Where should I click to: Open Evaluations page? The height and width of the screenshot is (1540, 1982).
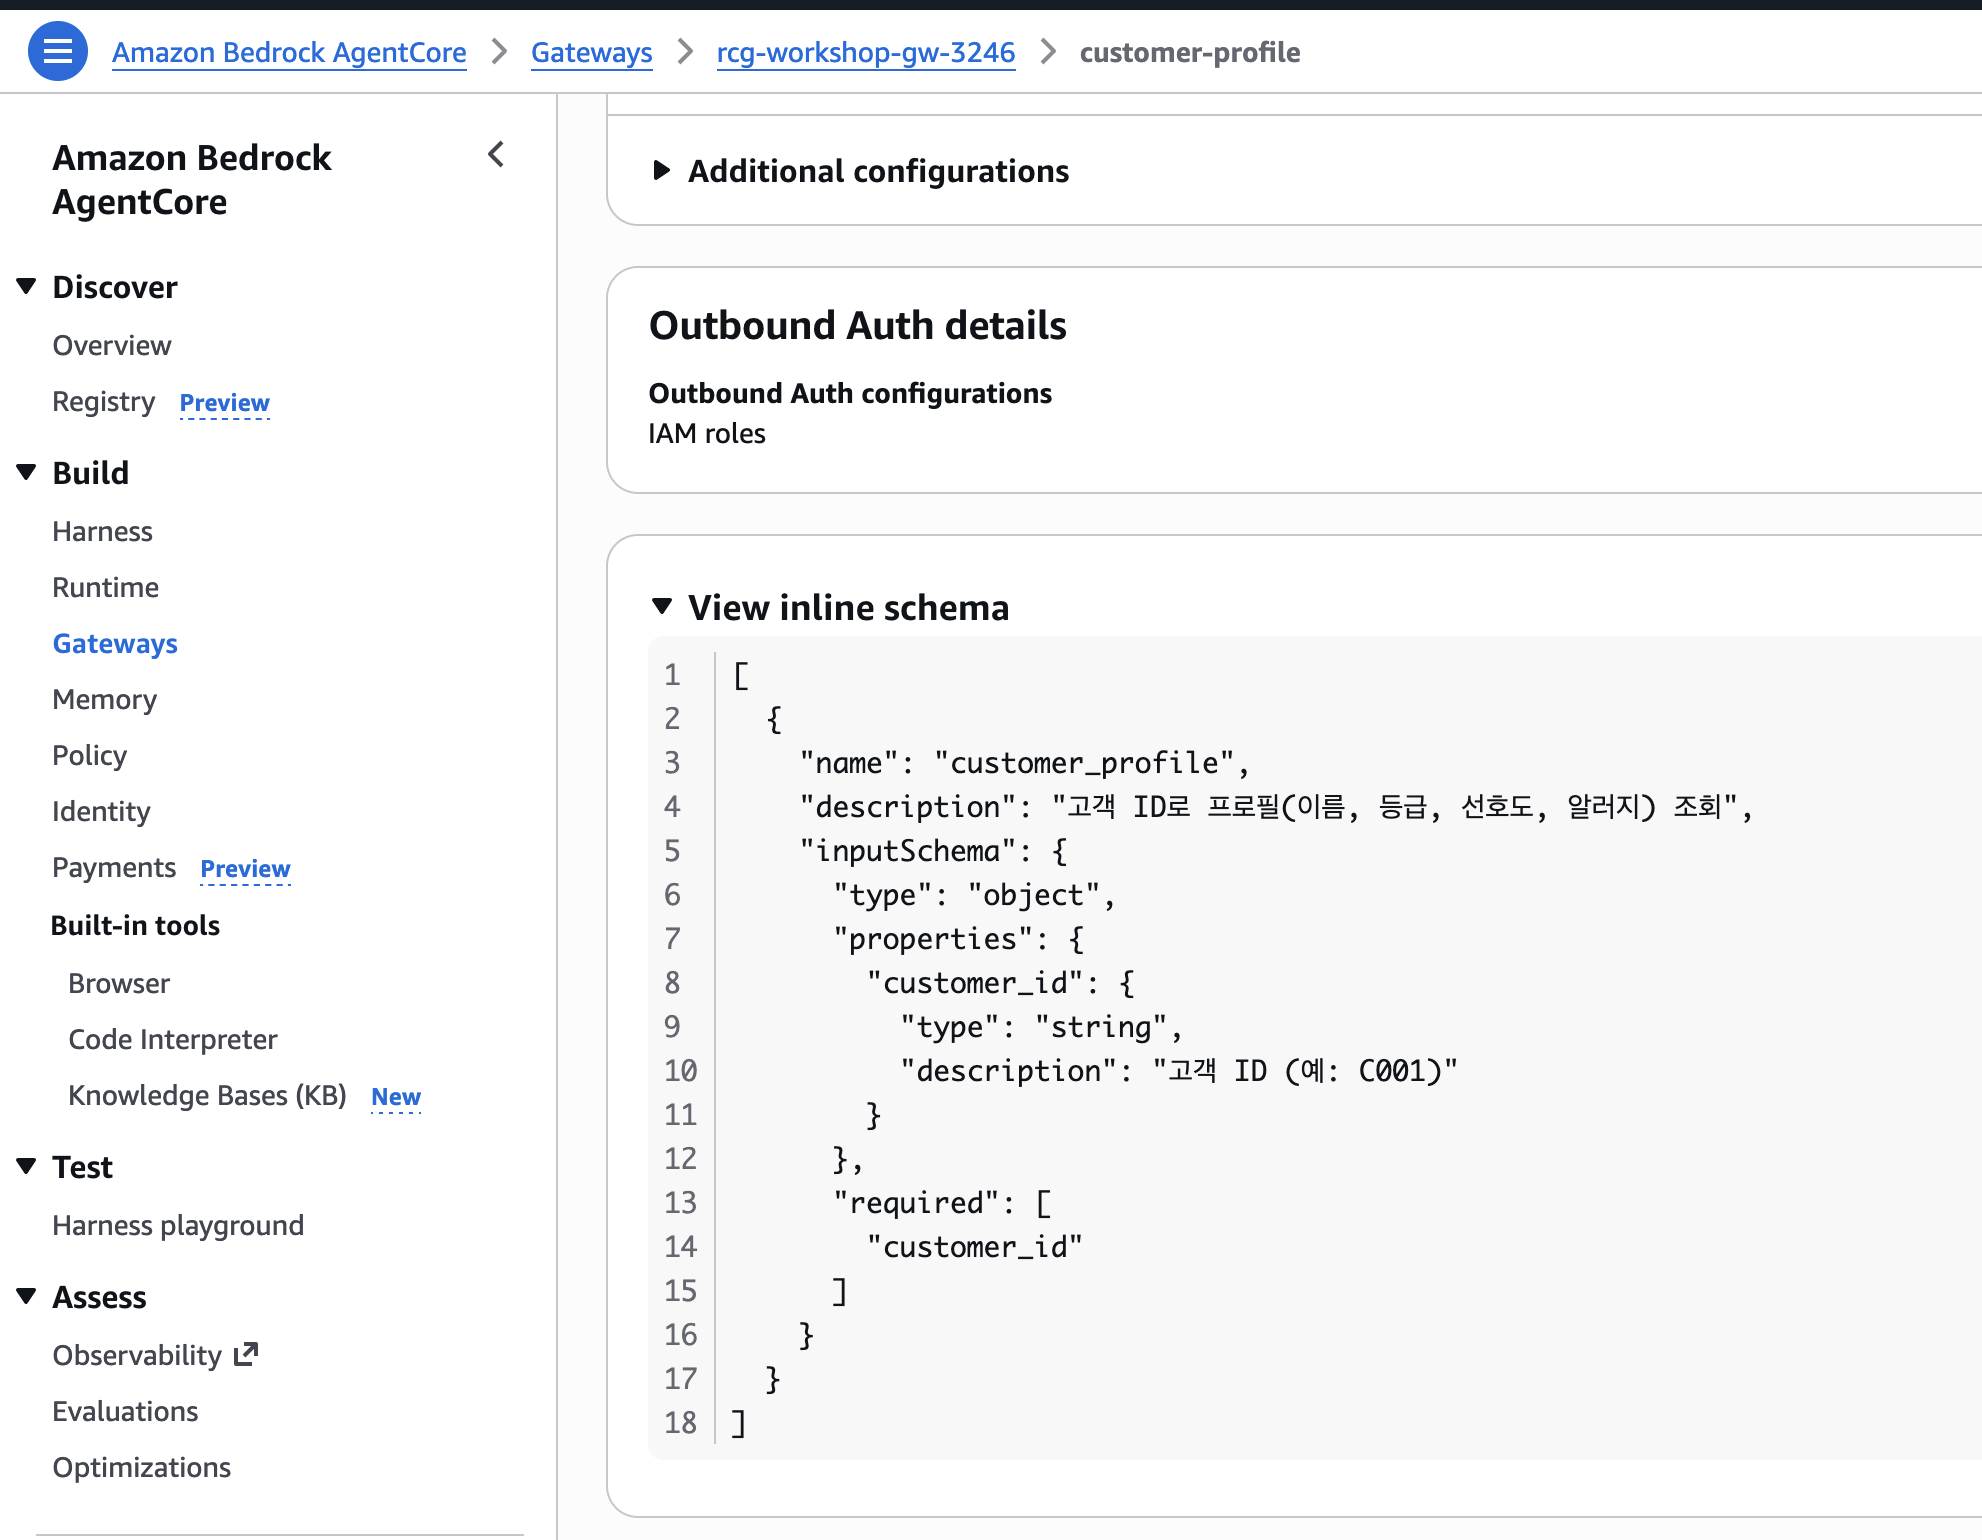pyautogui.click(x=126, y=1411)
